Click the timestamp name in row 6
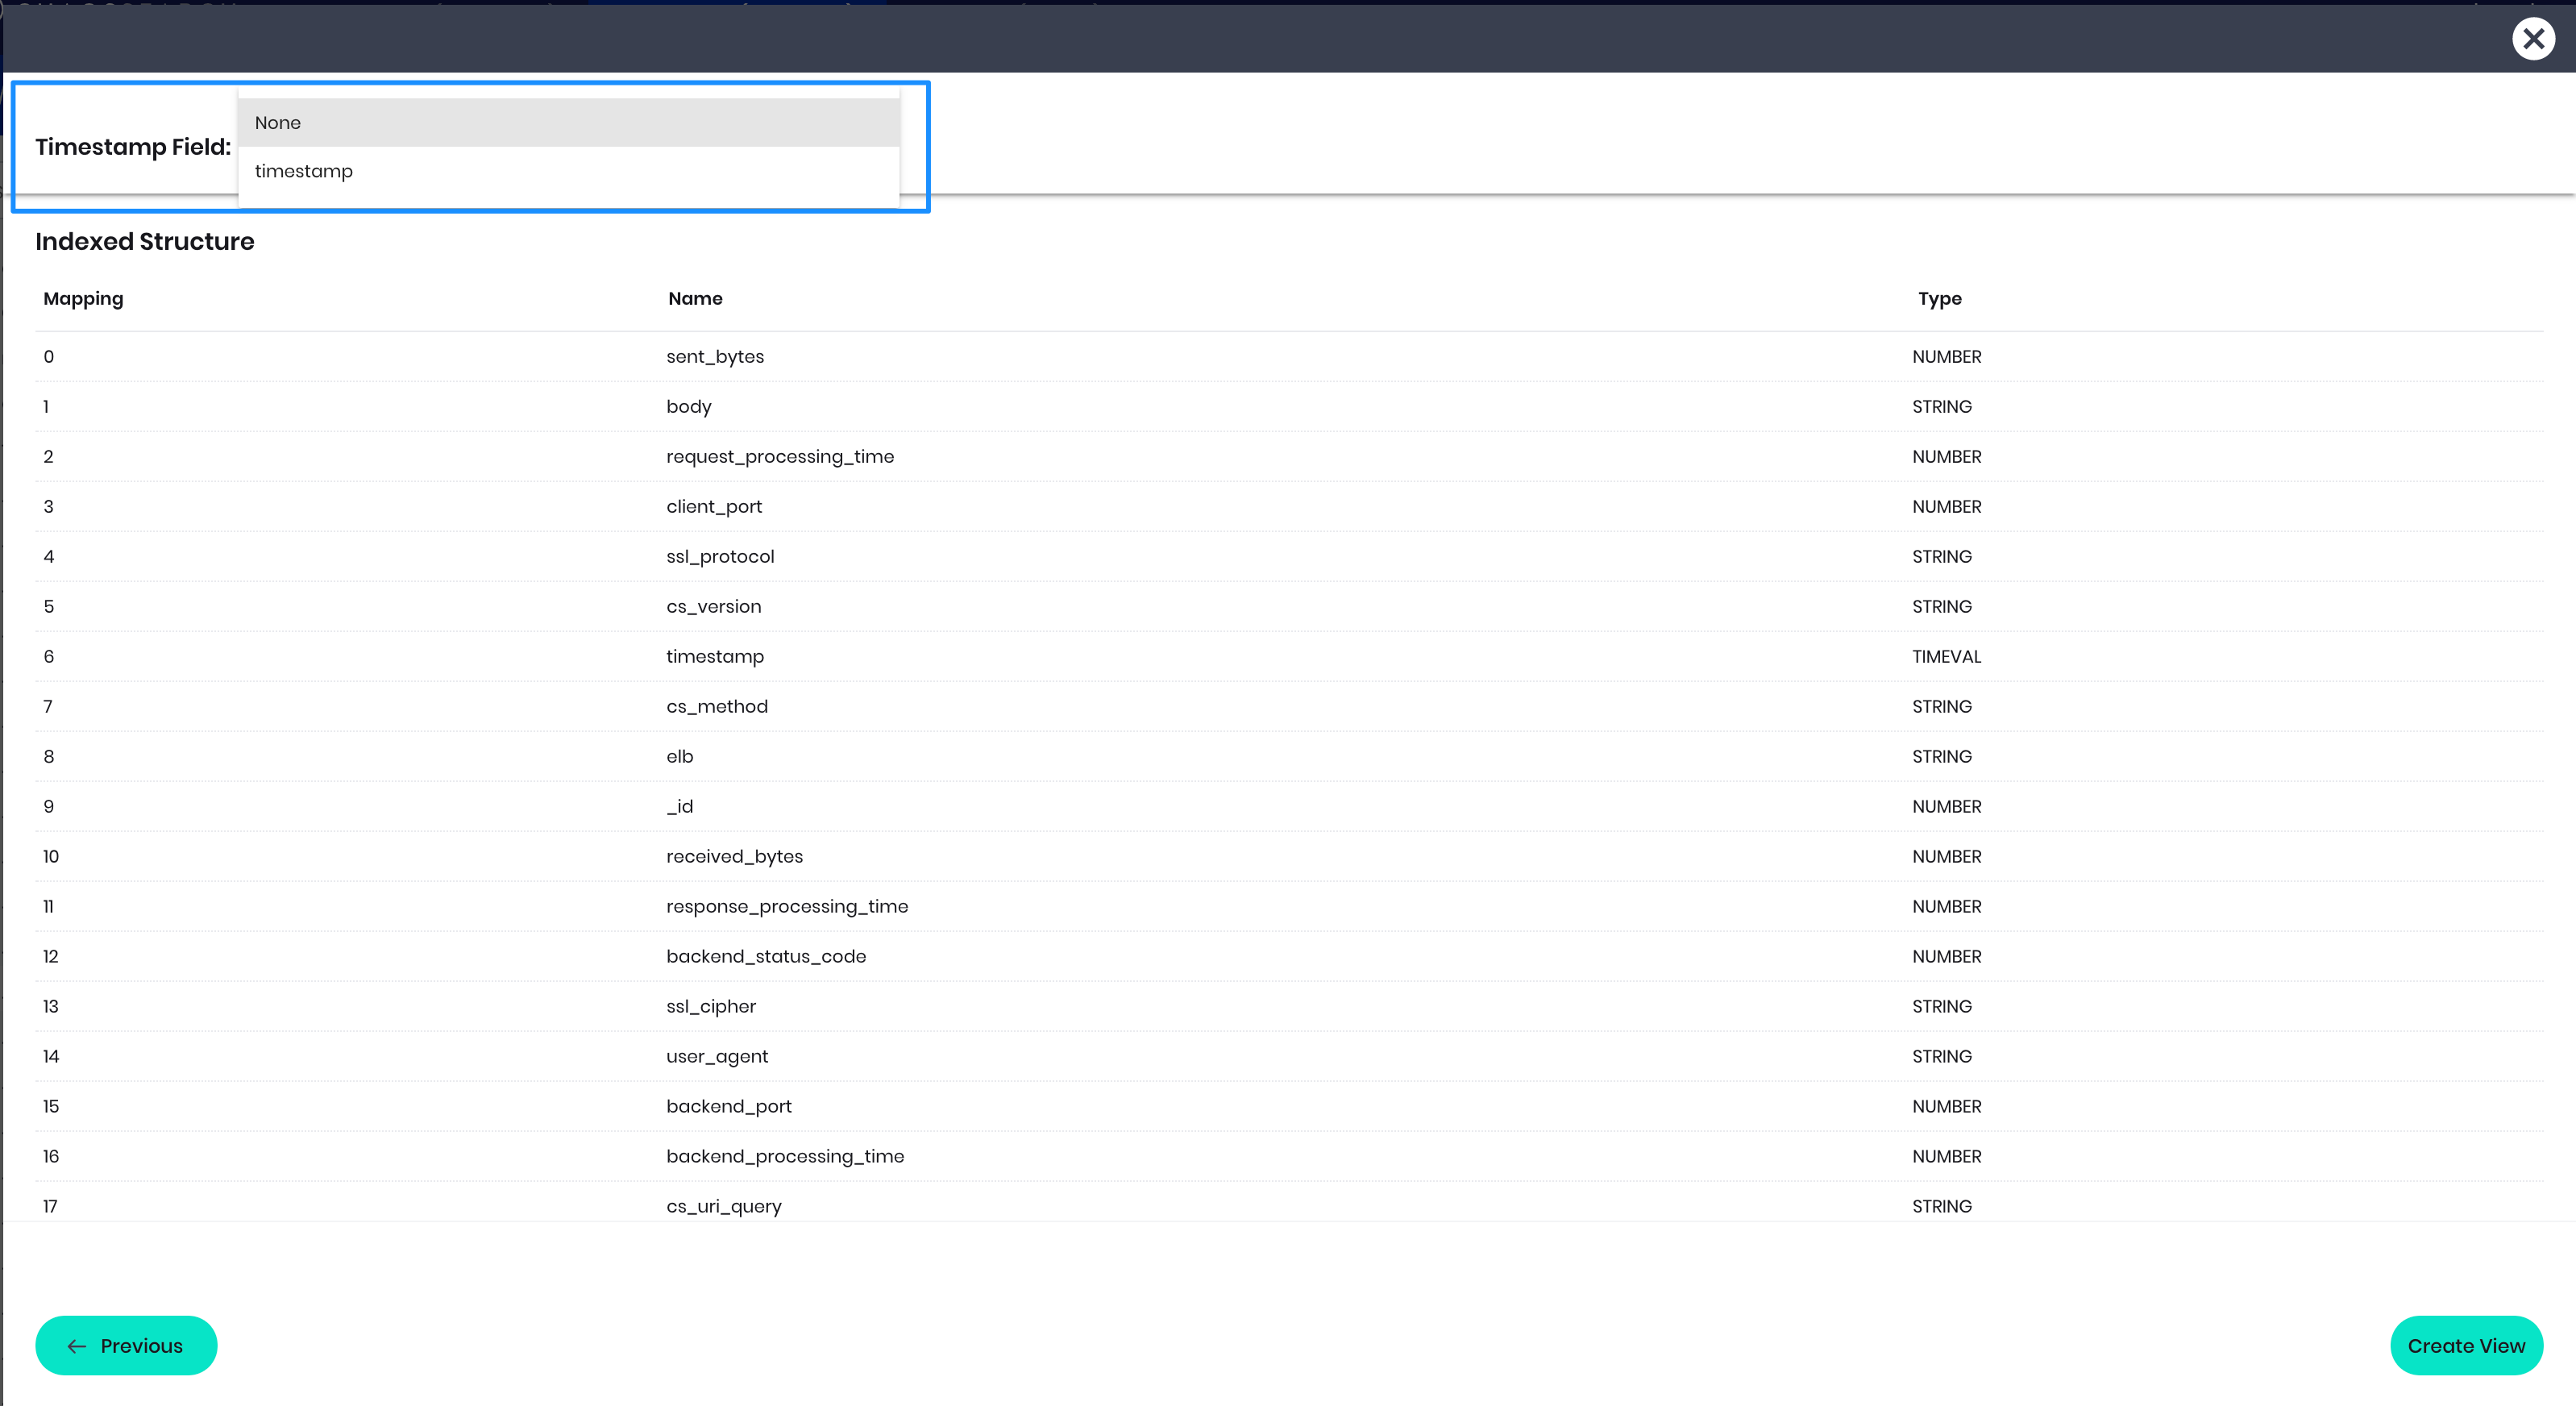This screenshot has width=2576, height=1406. pyautogui.click(x=715, y=657)
